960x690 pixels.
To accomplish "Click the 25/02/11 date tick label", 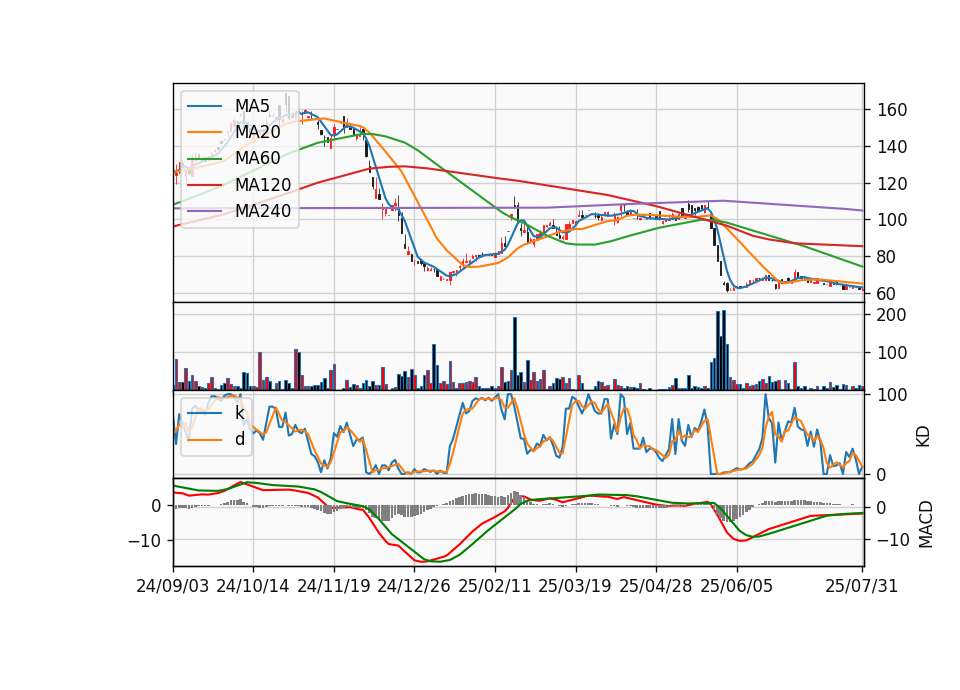I will point(495,586).
